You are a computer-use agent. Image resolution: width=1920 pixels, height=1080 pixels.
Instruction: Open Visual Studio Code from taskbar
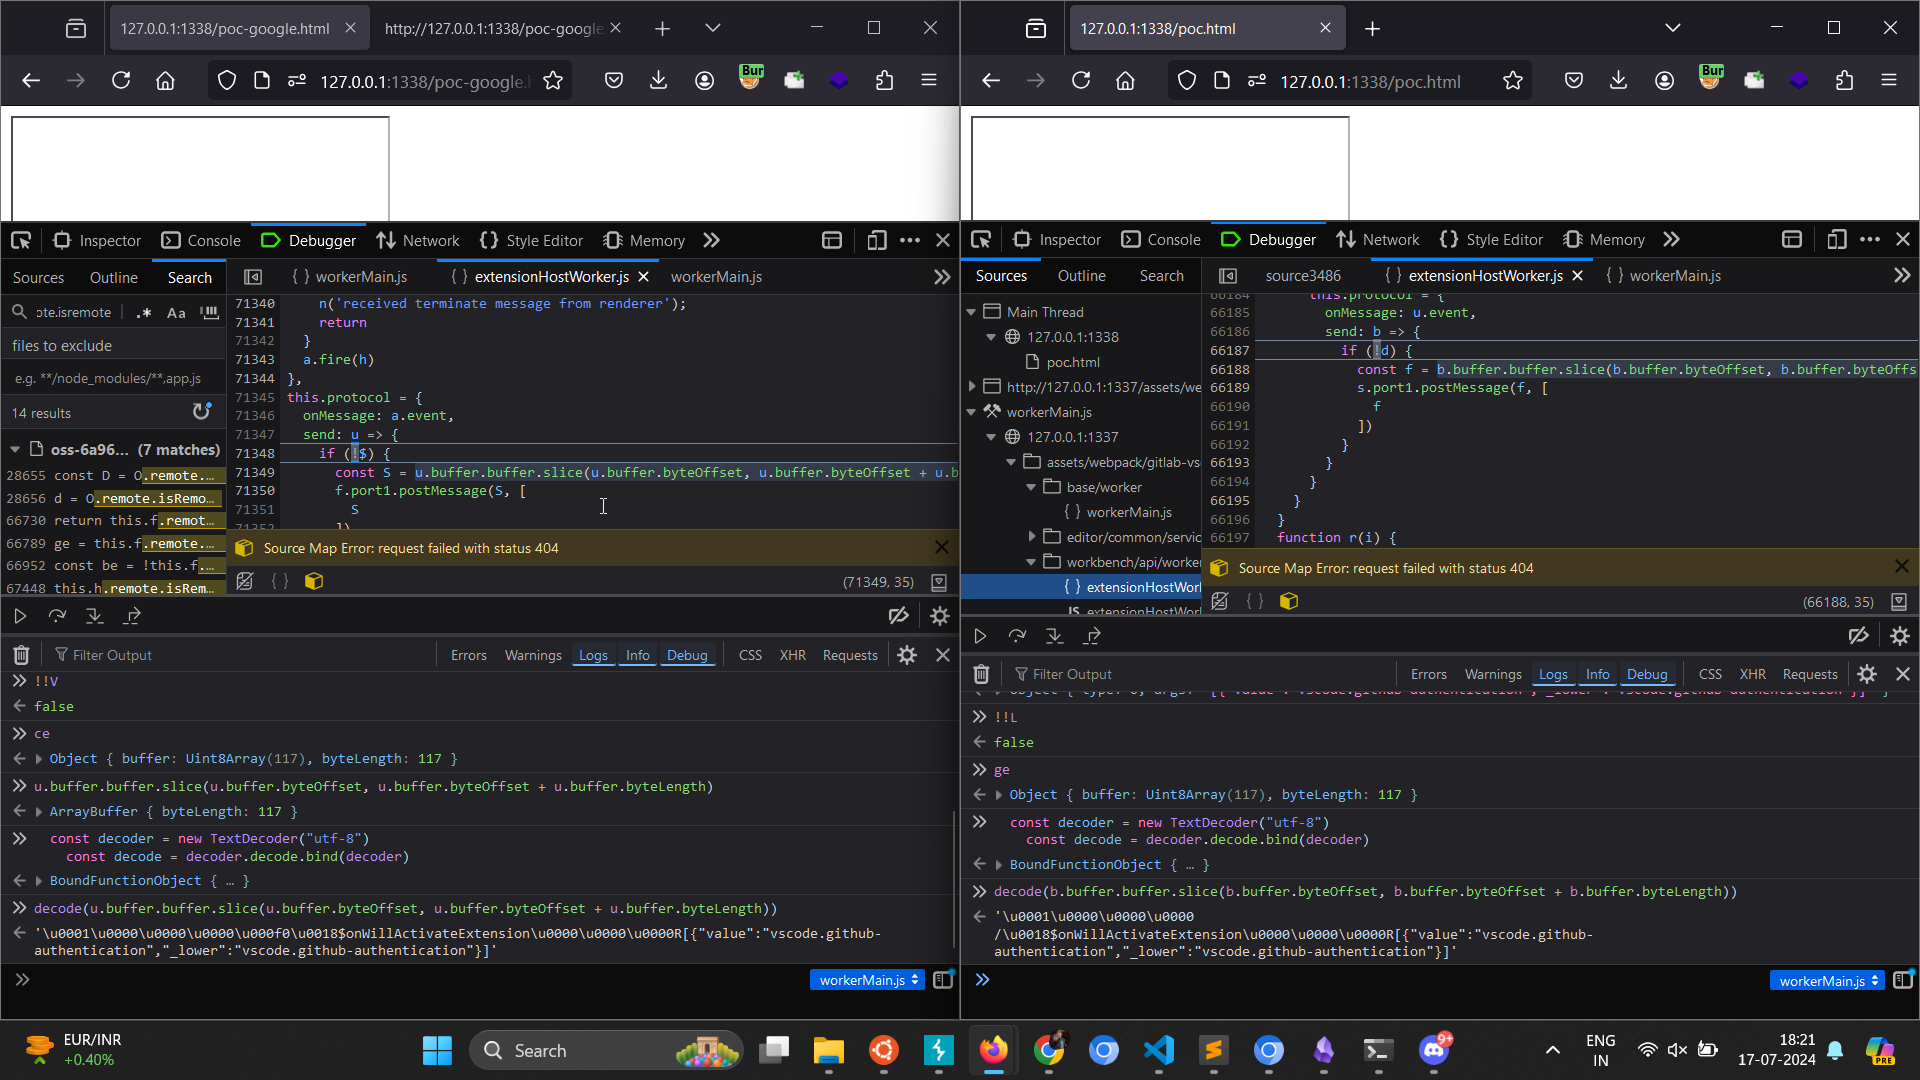(x=1158, y=1050)
